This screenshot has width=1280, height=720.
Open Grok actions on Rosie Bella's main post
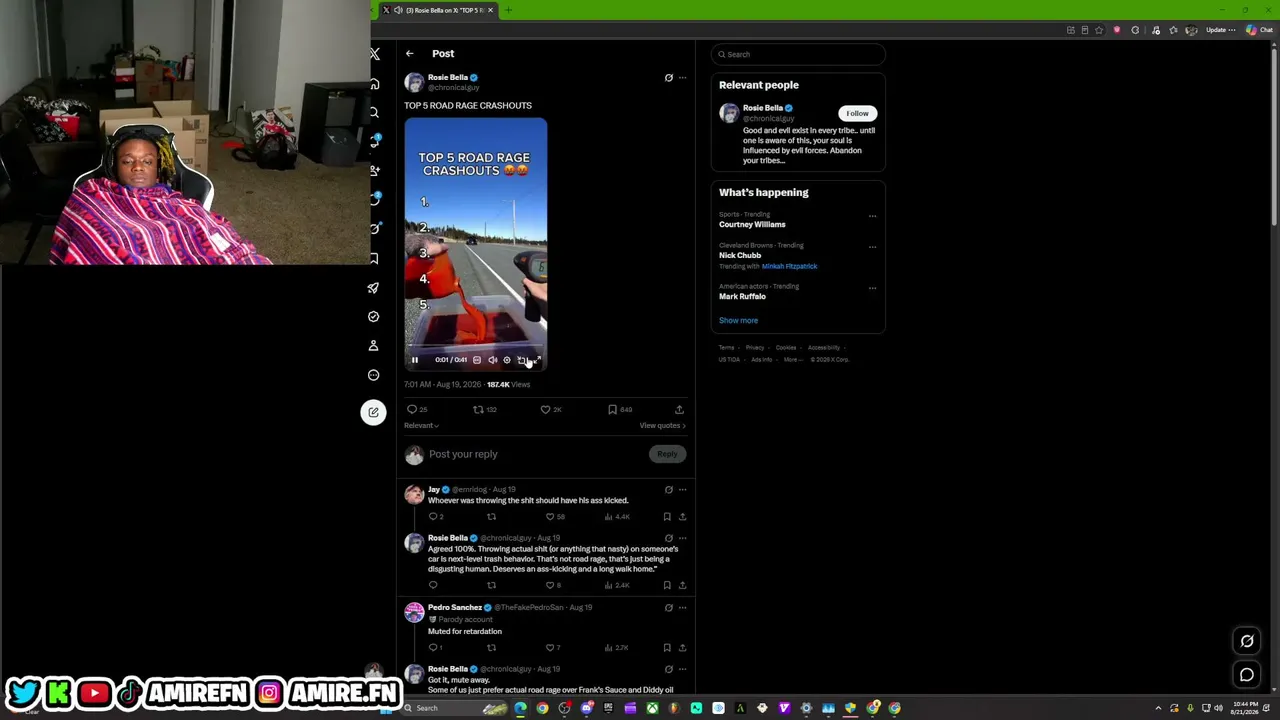click(669, 78)
